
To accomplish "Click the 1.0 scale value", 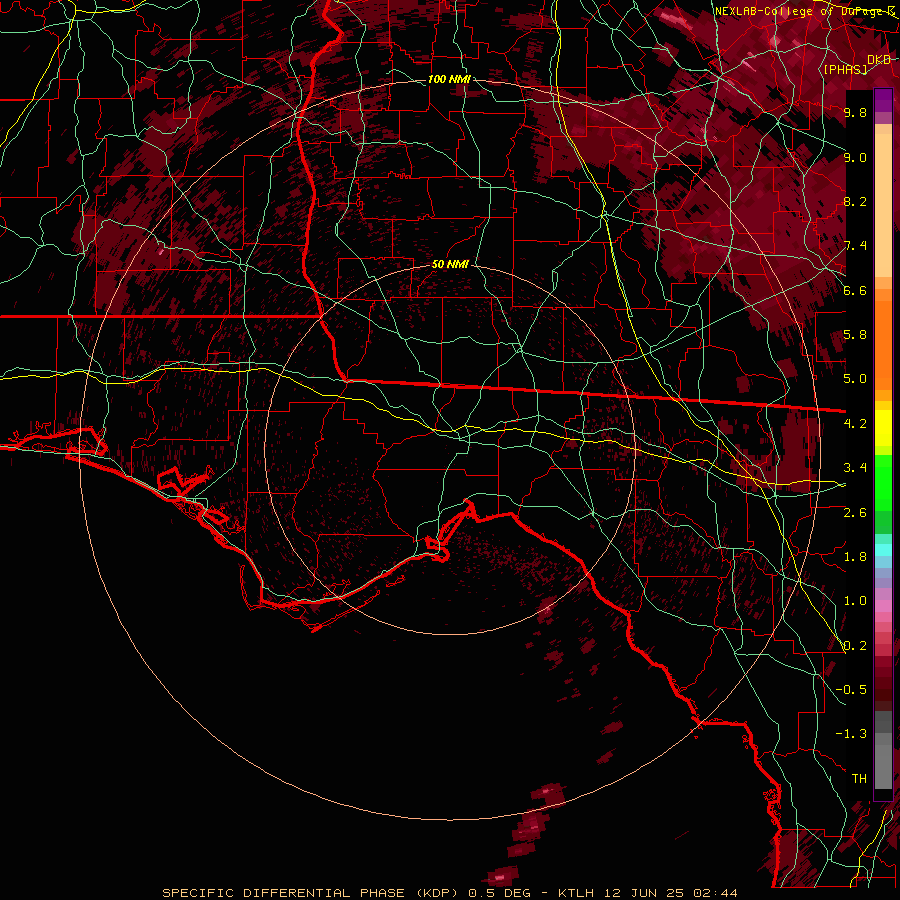I will click(x=855, y=601).
